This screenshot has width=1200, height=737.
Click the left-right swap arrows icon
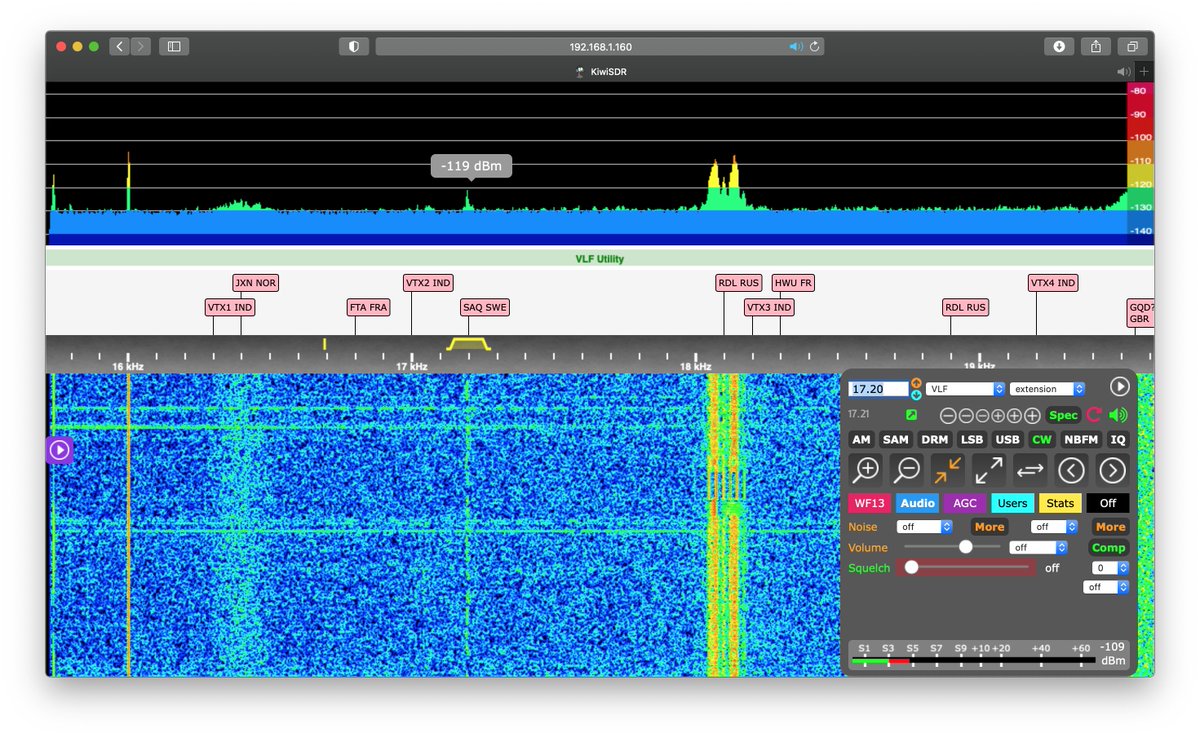[1030, 469]
